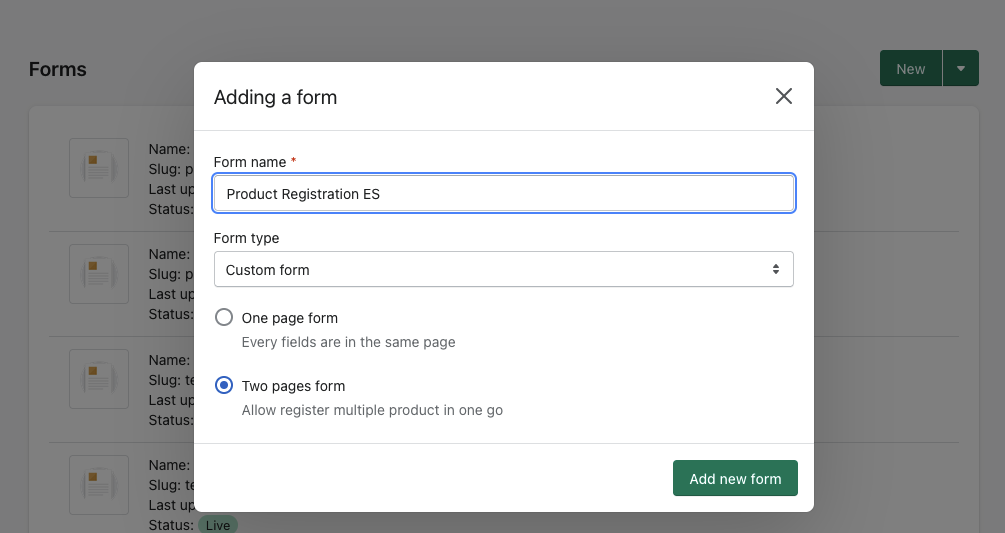Click the first form thumbnail icon in the list
The width and height of the screenshot is (1005, 533).
click(99, 168)
